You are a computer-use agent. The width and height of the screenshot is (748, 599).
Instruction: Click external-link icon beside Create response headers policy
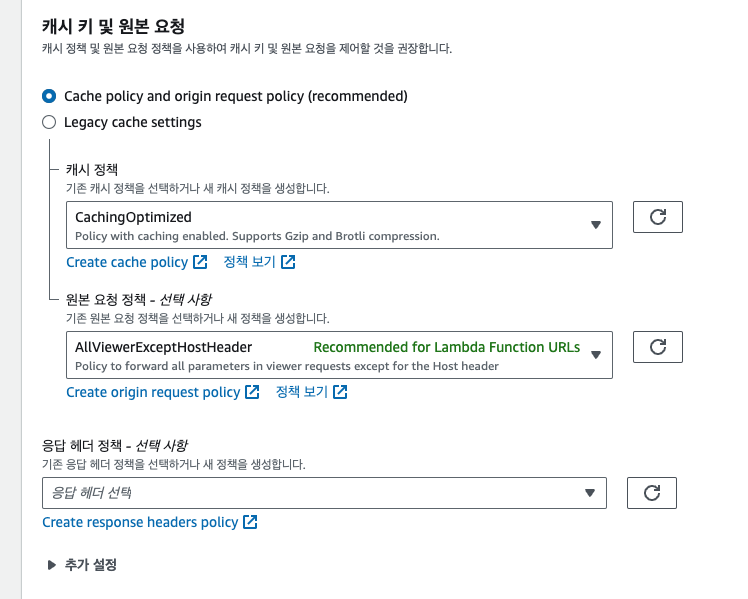click(250, 522)
